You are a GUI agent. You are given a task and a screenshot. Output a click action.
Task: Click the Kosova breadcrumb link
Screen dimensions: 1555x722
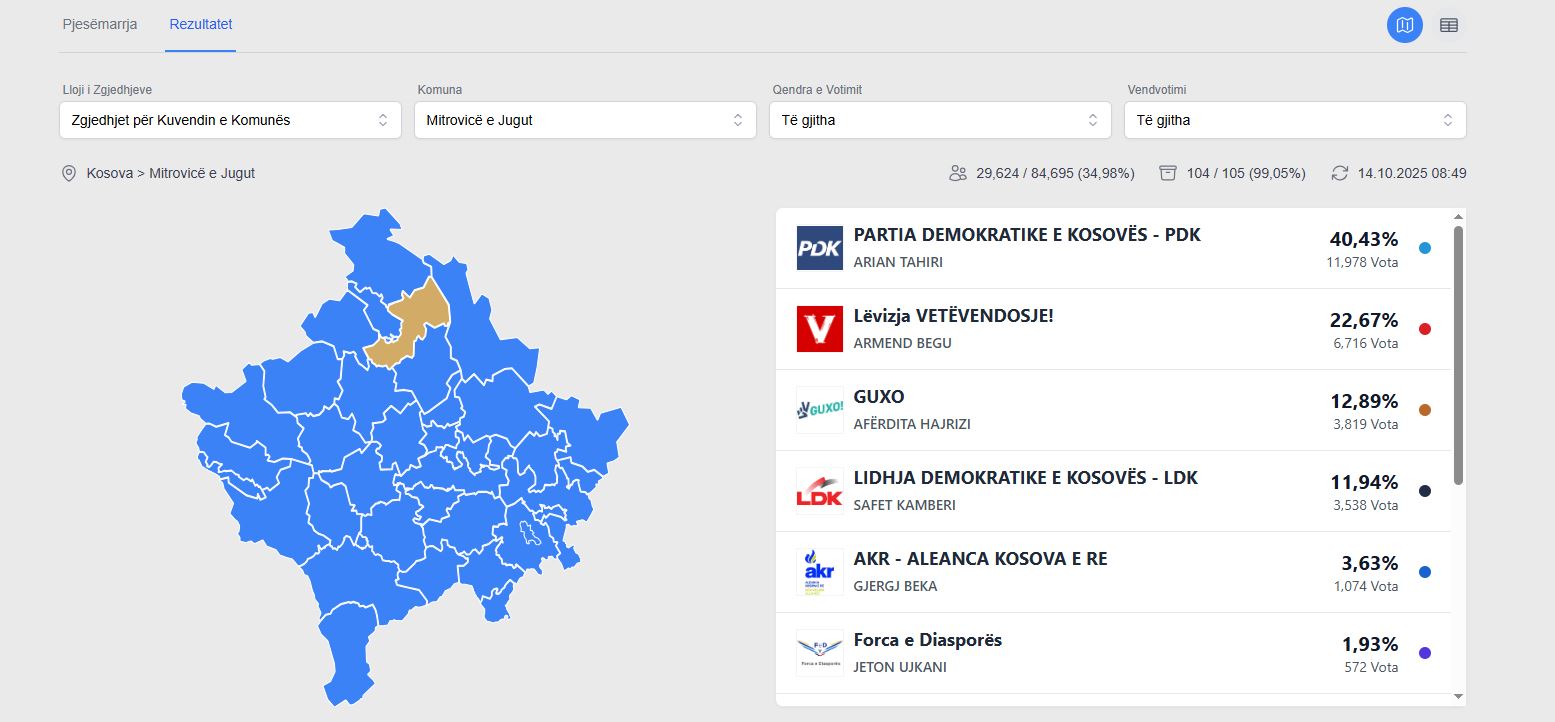pos(109,173)
